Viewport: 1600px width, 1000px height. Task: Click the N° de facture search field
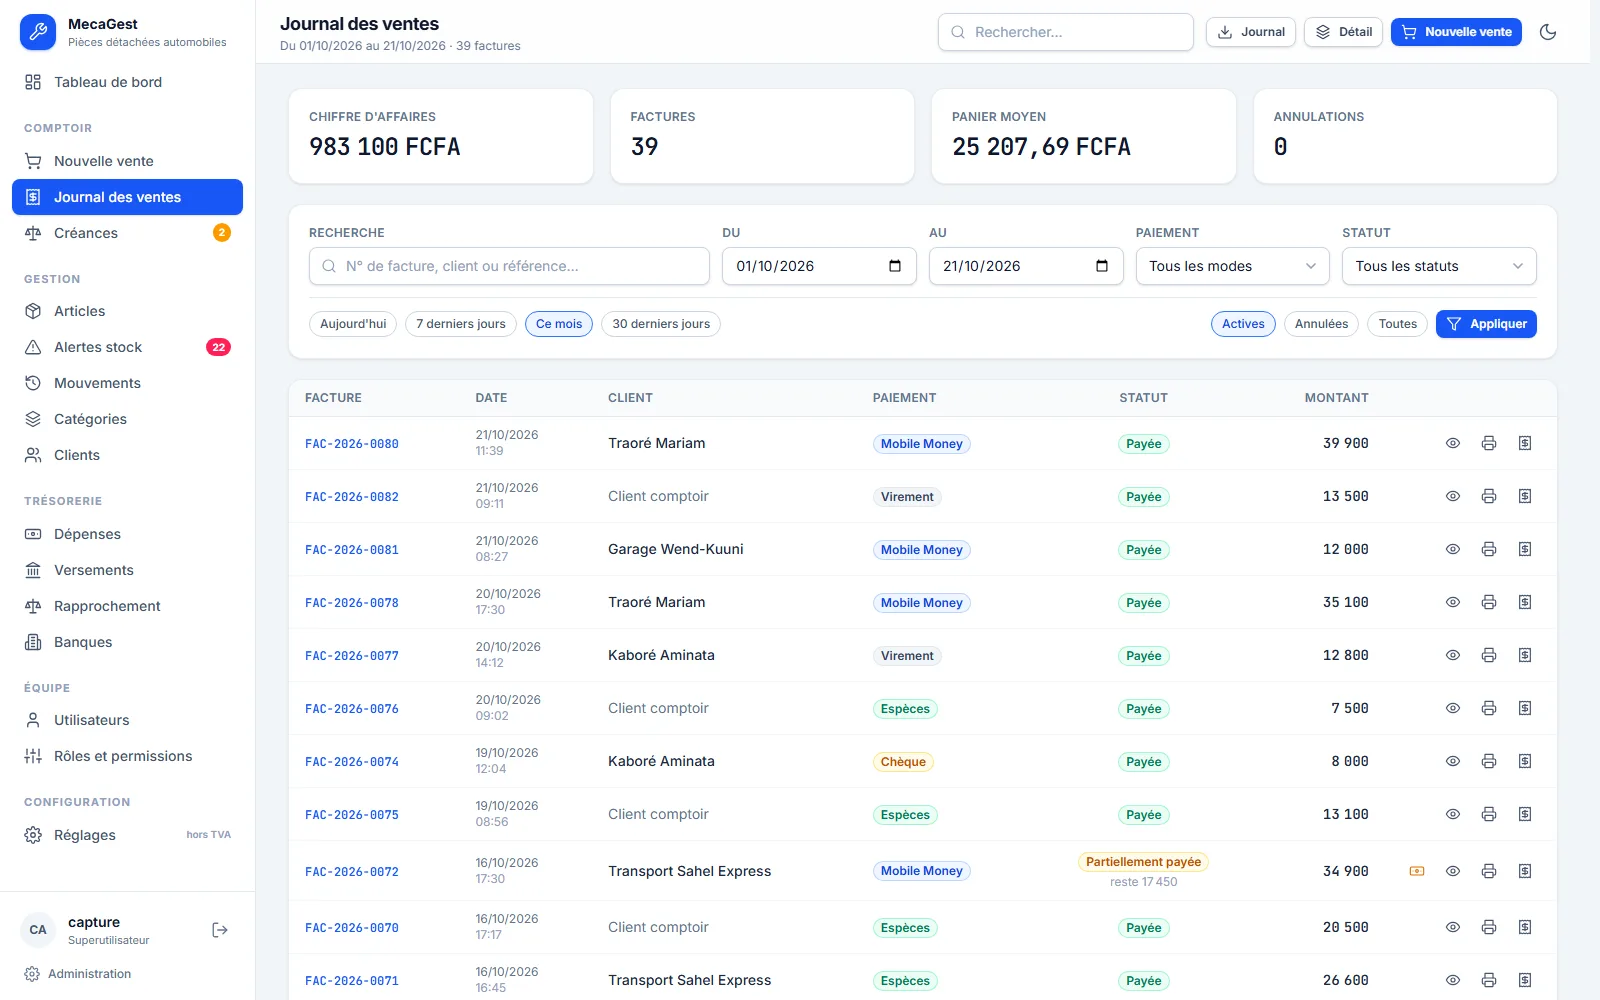click(x=509, y=266)
